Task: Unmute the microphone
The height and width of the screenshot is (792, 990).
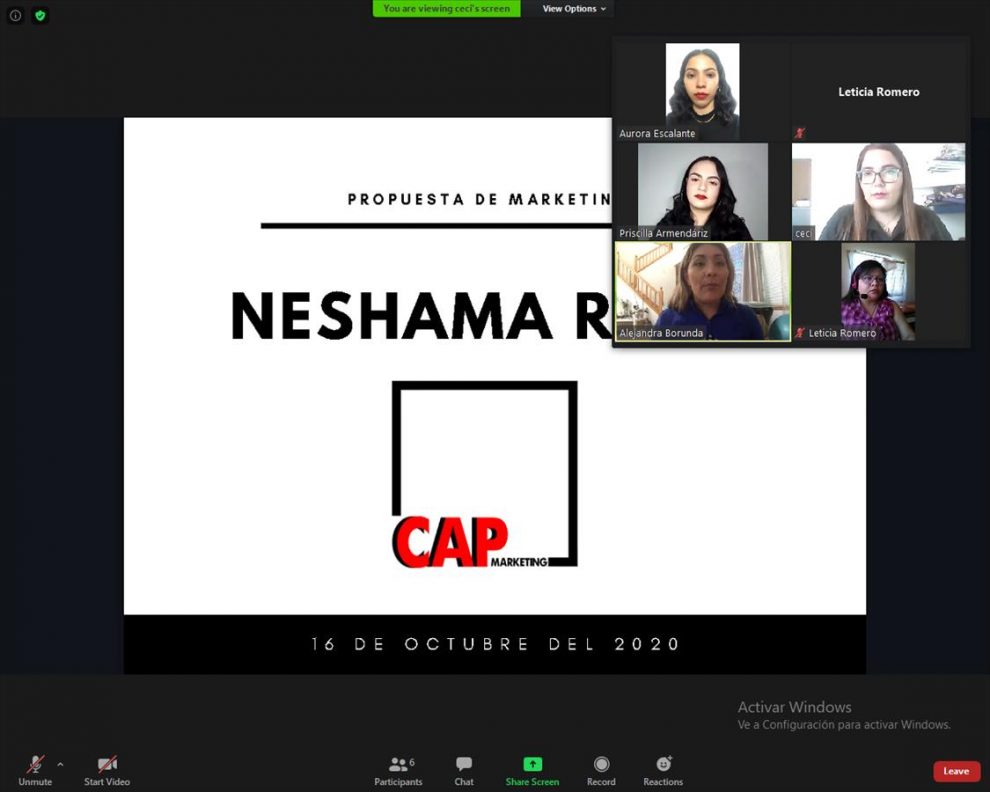Action: [x=35, y=765]
